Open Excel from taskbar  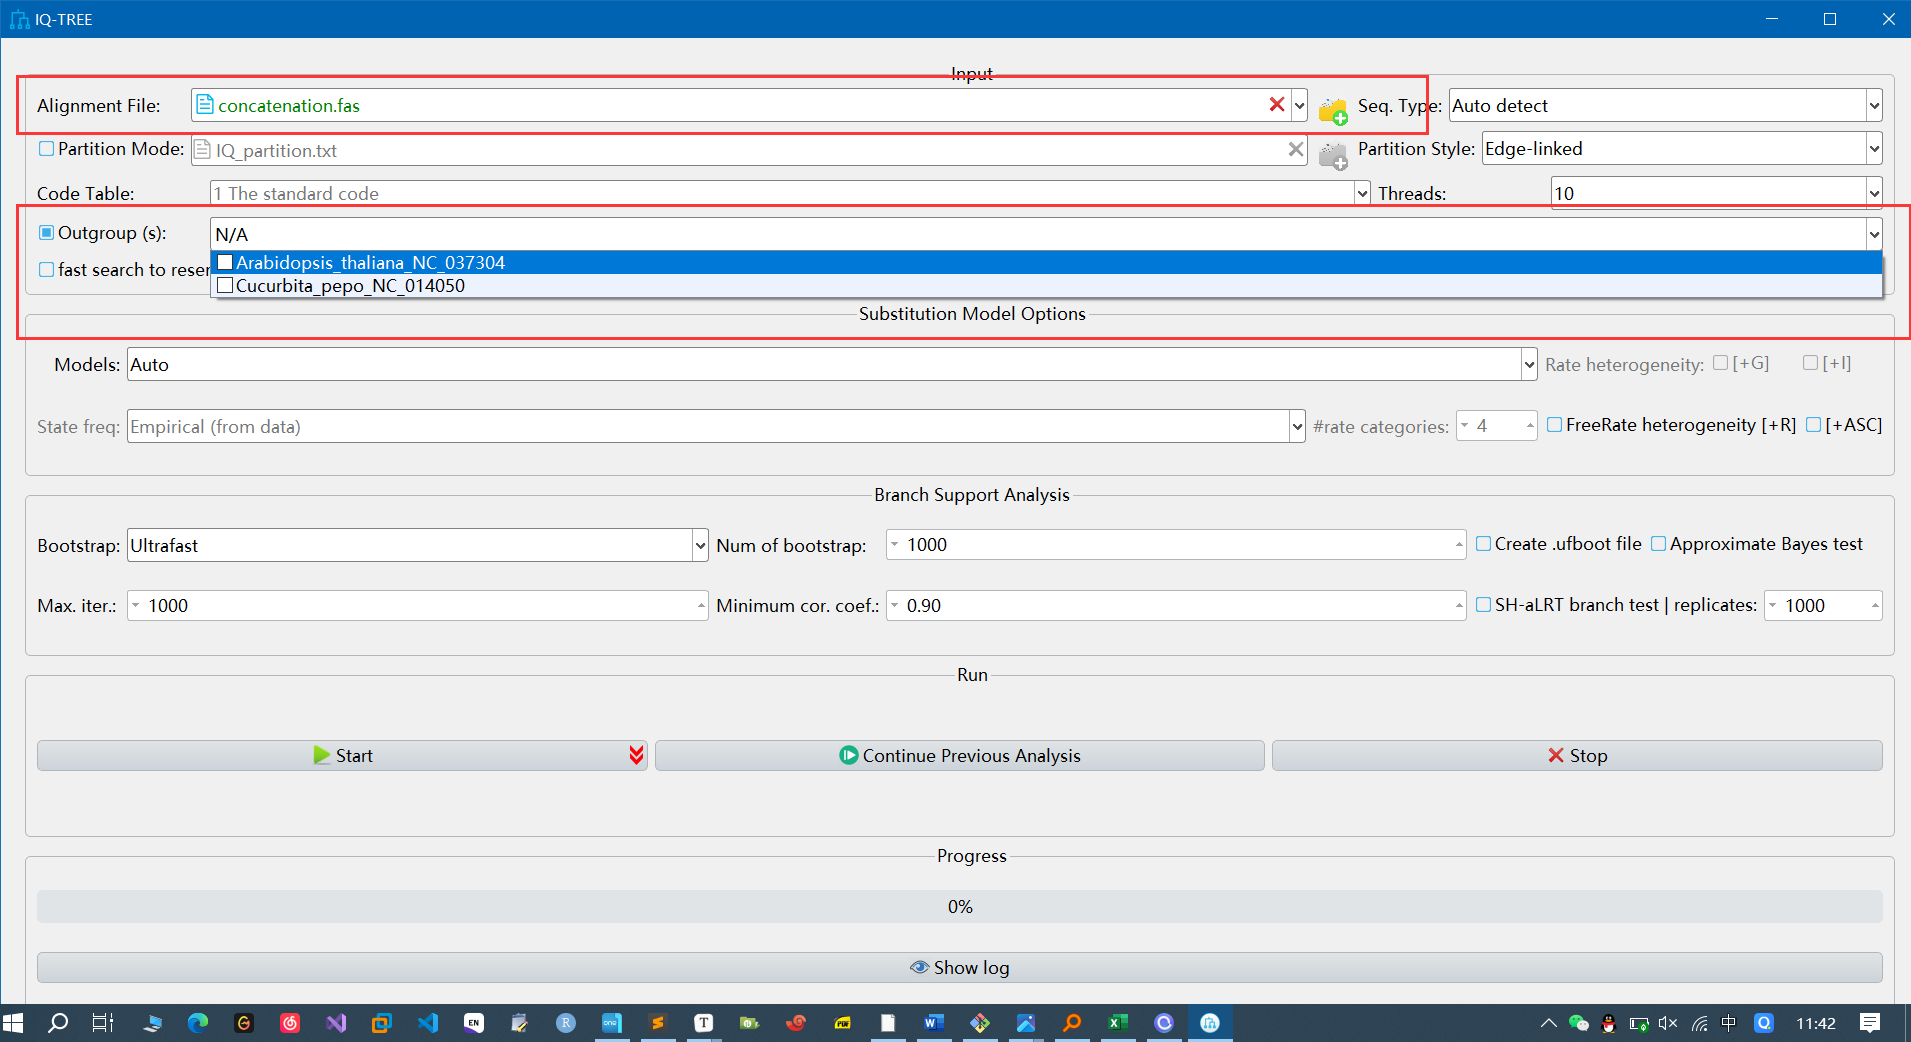click(x=1118, y=1022)
